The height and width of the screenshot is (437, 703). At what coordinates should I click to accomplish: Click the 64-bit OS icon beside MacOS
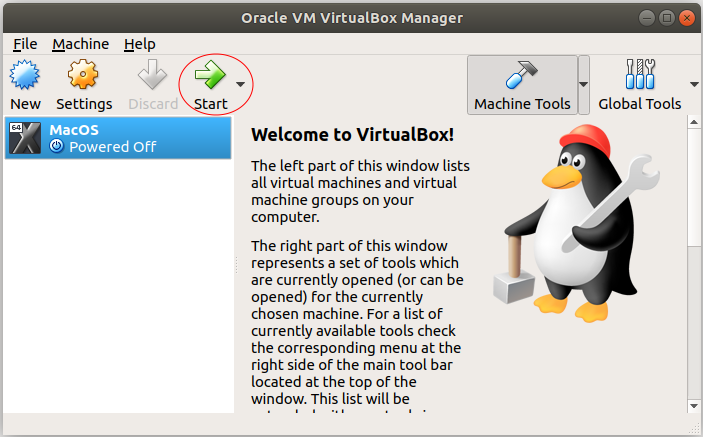24,138
